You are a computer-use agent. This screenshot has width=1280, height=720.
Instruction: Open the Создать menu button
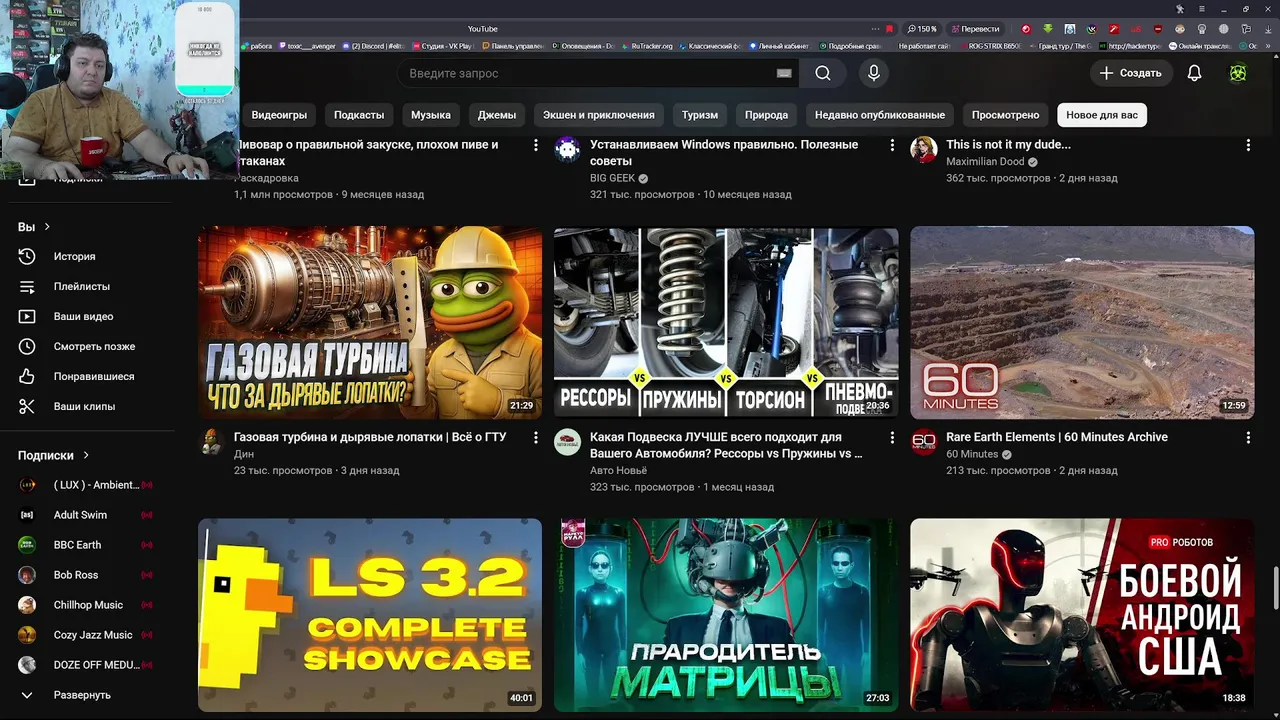click(x=1130, y=73)
